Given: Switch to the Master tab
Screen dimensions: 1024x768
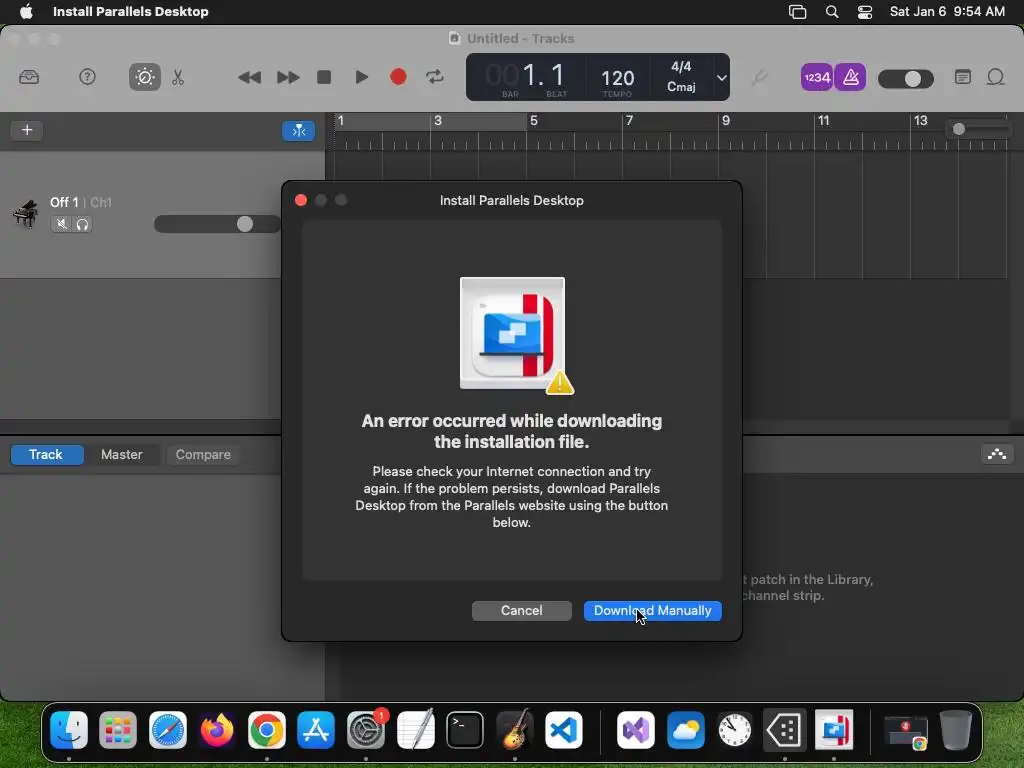Looking at the screenshot, I should tap(121, 455).
